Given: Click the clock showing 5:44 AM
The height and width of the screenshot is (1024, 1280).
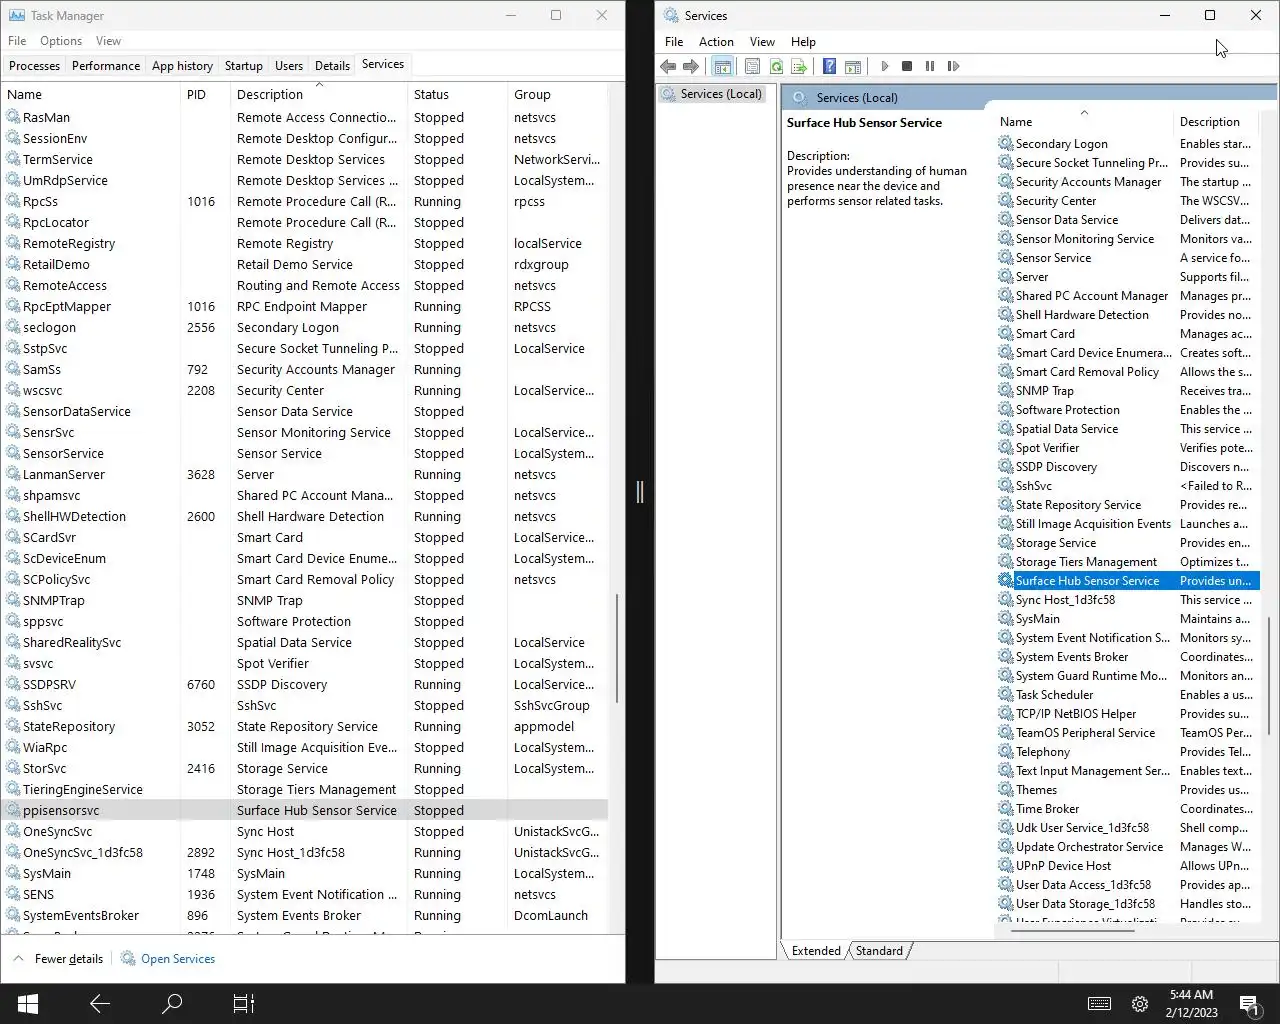Looking at the screenshot, I should click(1191, 994).
